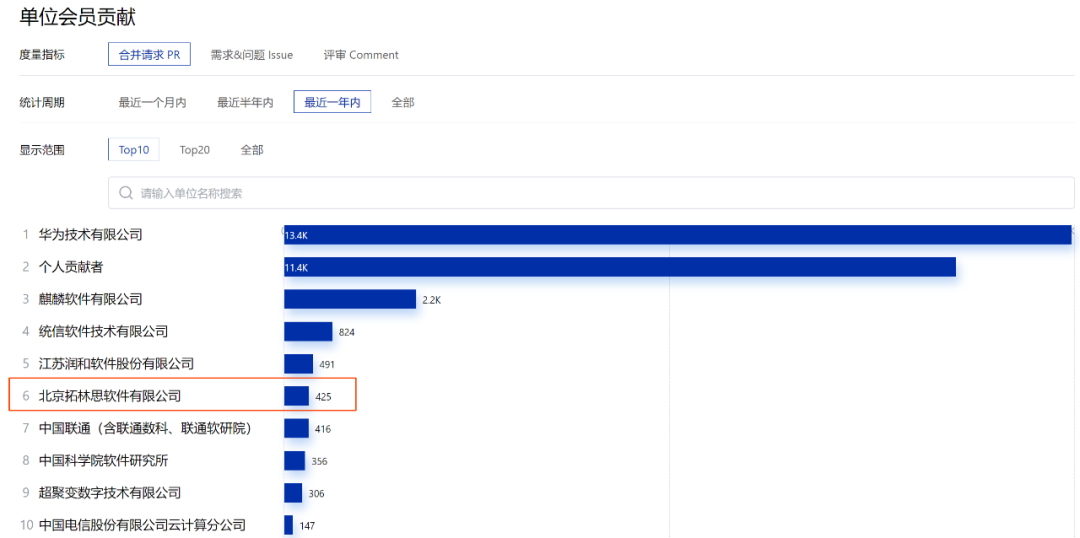1080x538 pixels.
Task: Click 中国电信股份有限公司云计算分公司 row label
Action: pyautogui.click(x=142, y=525)
